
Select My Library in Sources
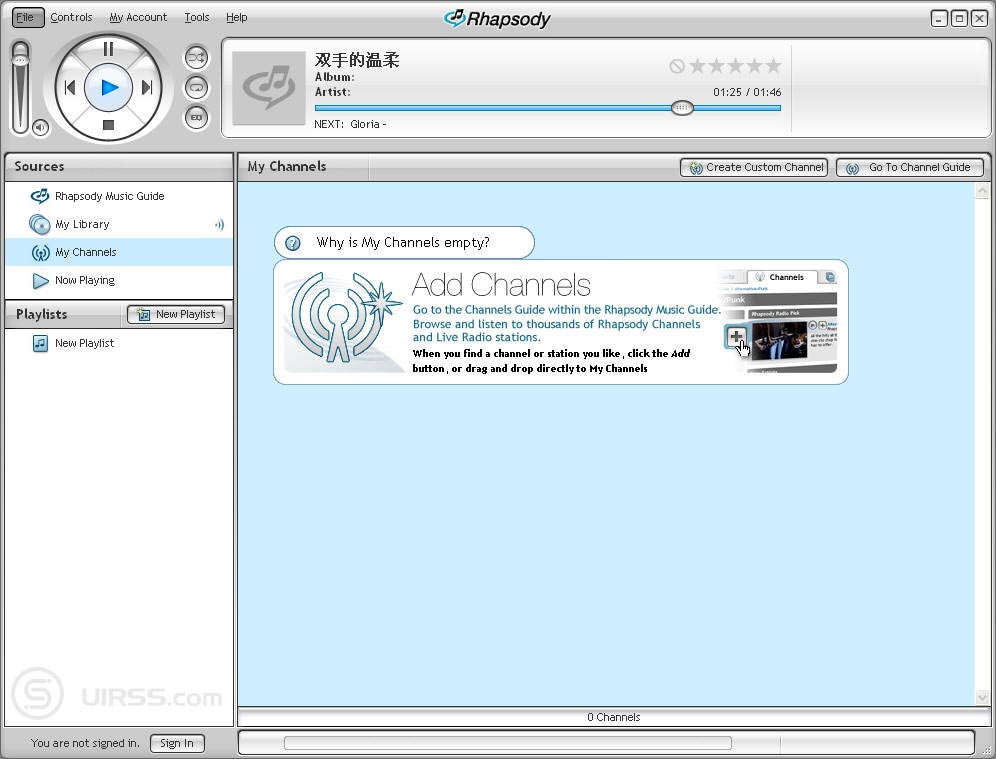point(82,224)
